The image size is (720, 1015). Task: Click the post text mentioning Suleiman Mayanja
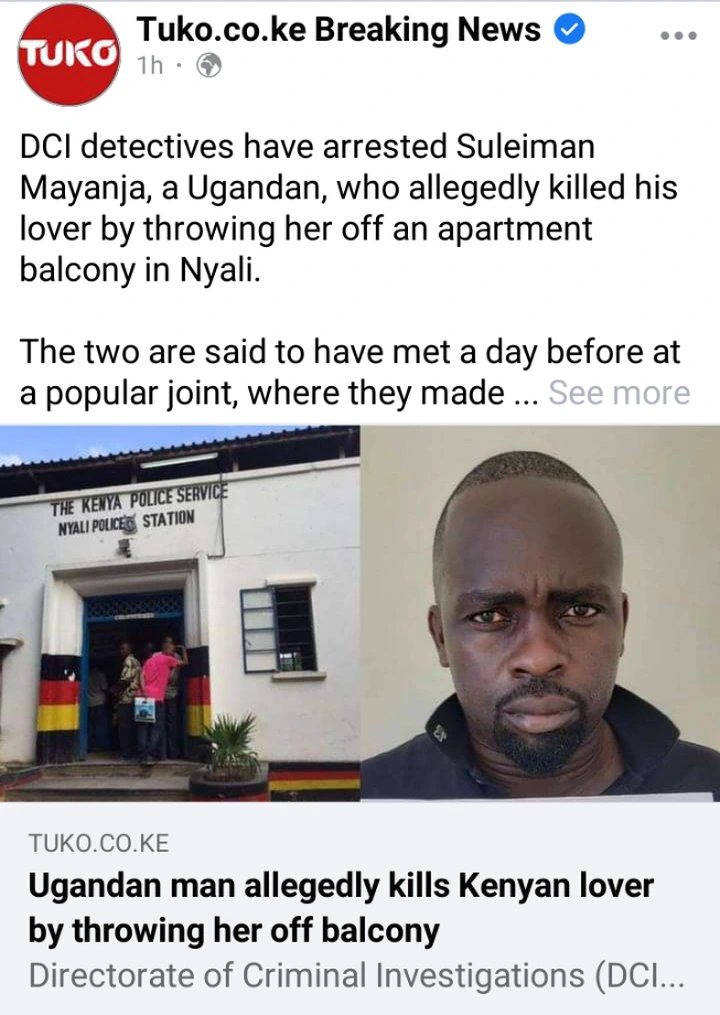(x=348, y=208)
